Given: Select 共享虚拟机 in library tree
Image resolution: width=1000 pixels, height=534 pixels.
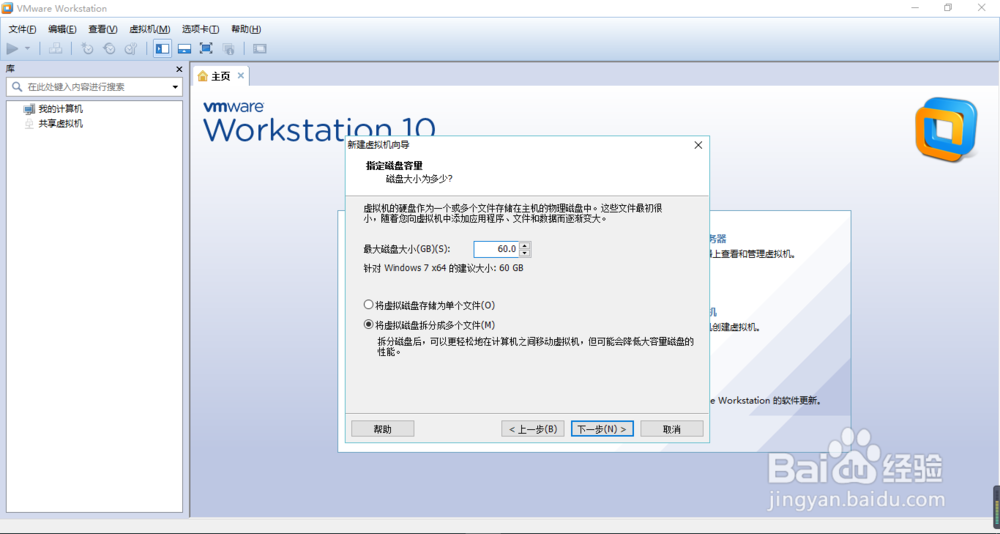Looking at the screenshot, I should point(61,124).
